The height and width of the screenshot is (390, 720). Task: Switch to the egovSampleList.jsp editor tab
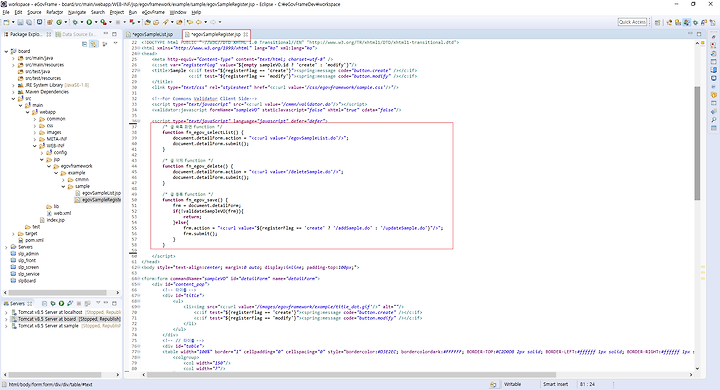click(152, 34)
